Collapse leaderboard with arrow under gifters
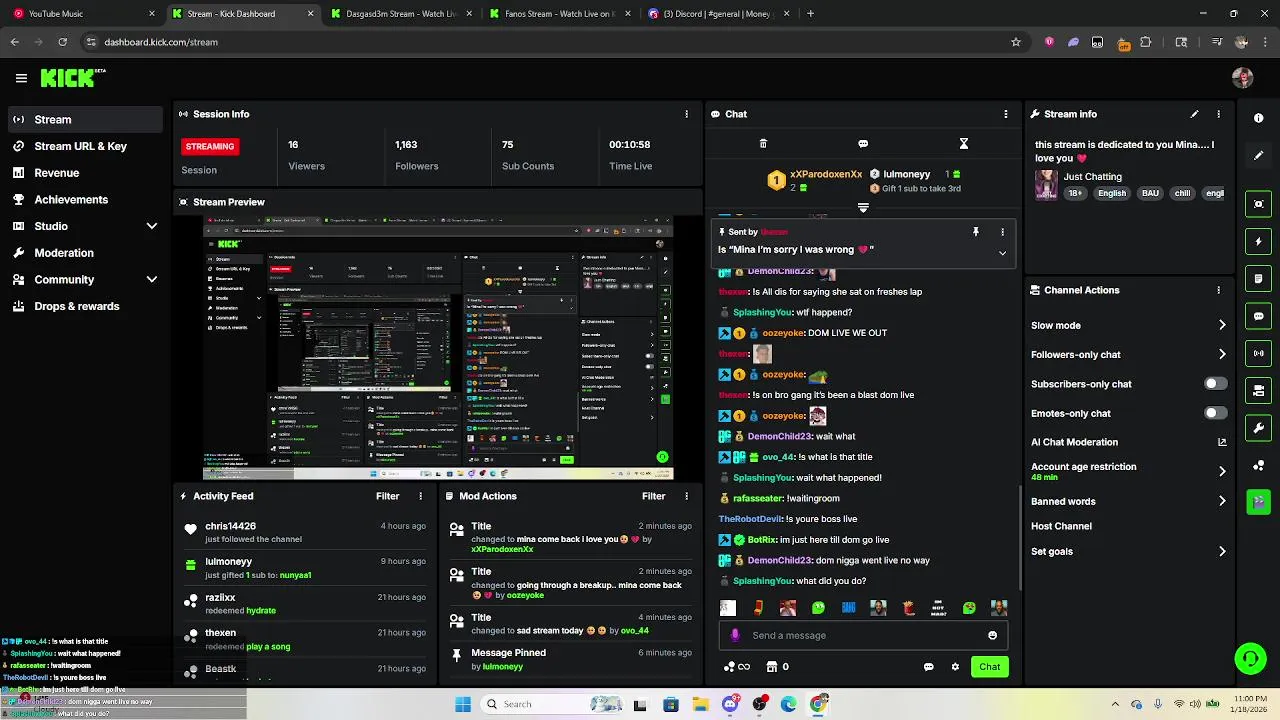This screenshot has width=1280, height=720. pos(863,208)
